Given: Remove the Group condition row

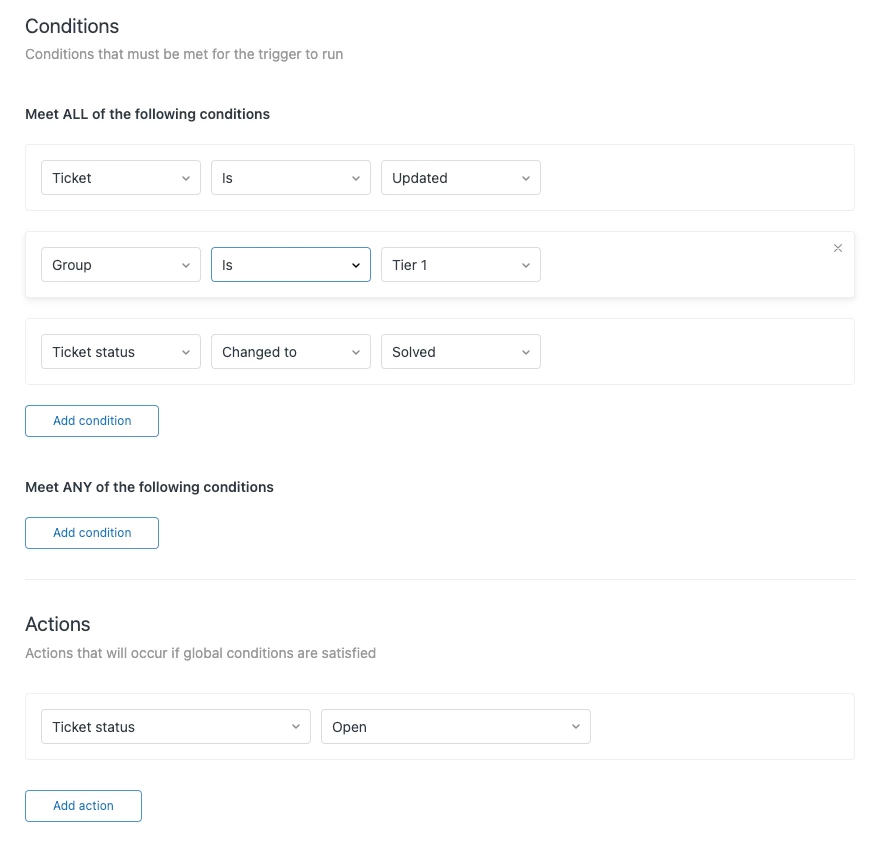Looking at the screenshot, I should [838, 248].
